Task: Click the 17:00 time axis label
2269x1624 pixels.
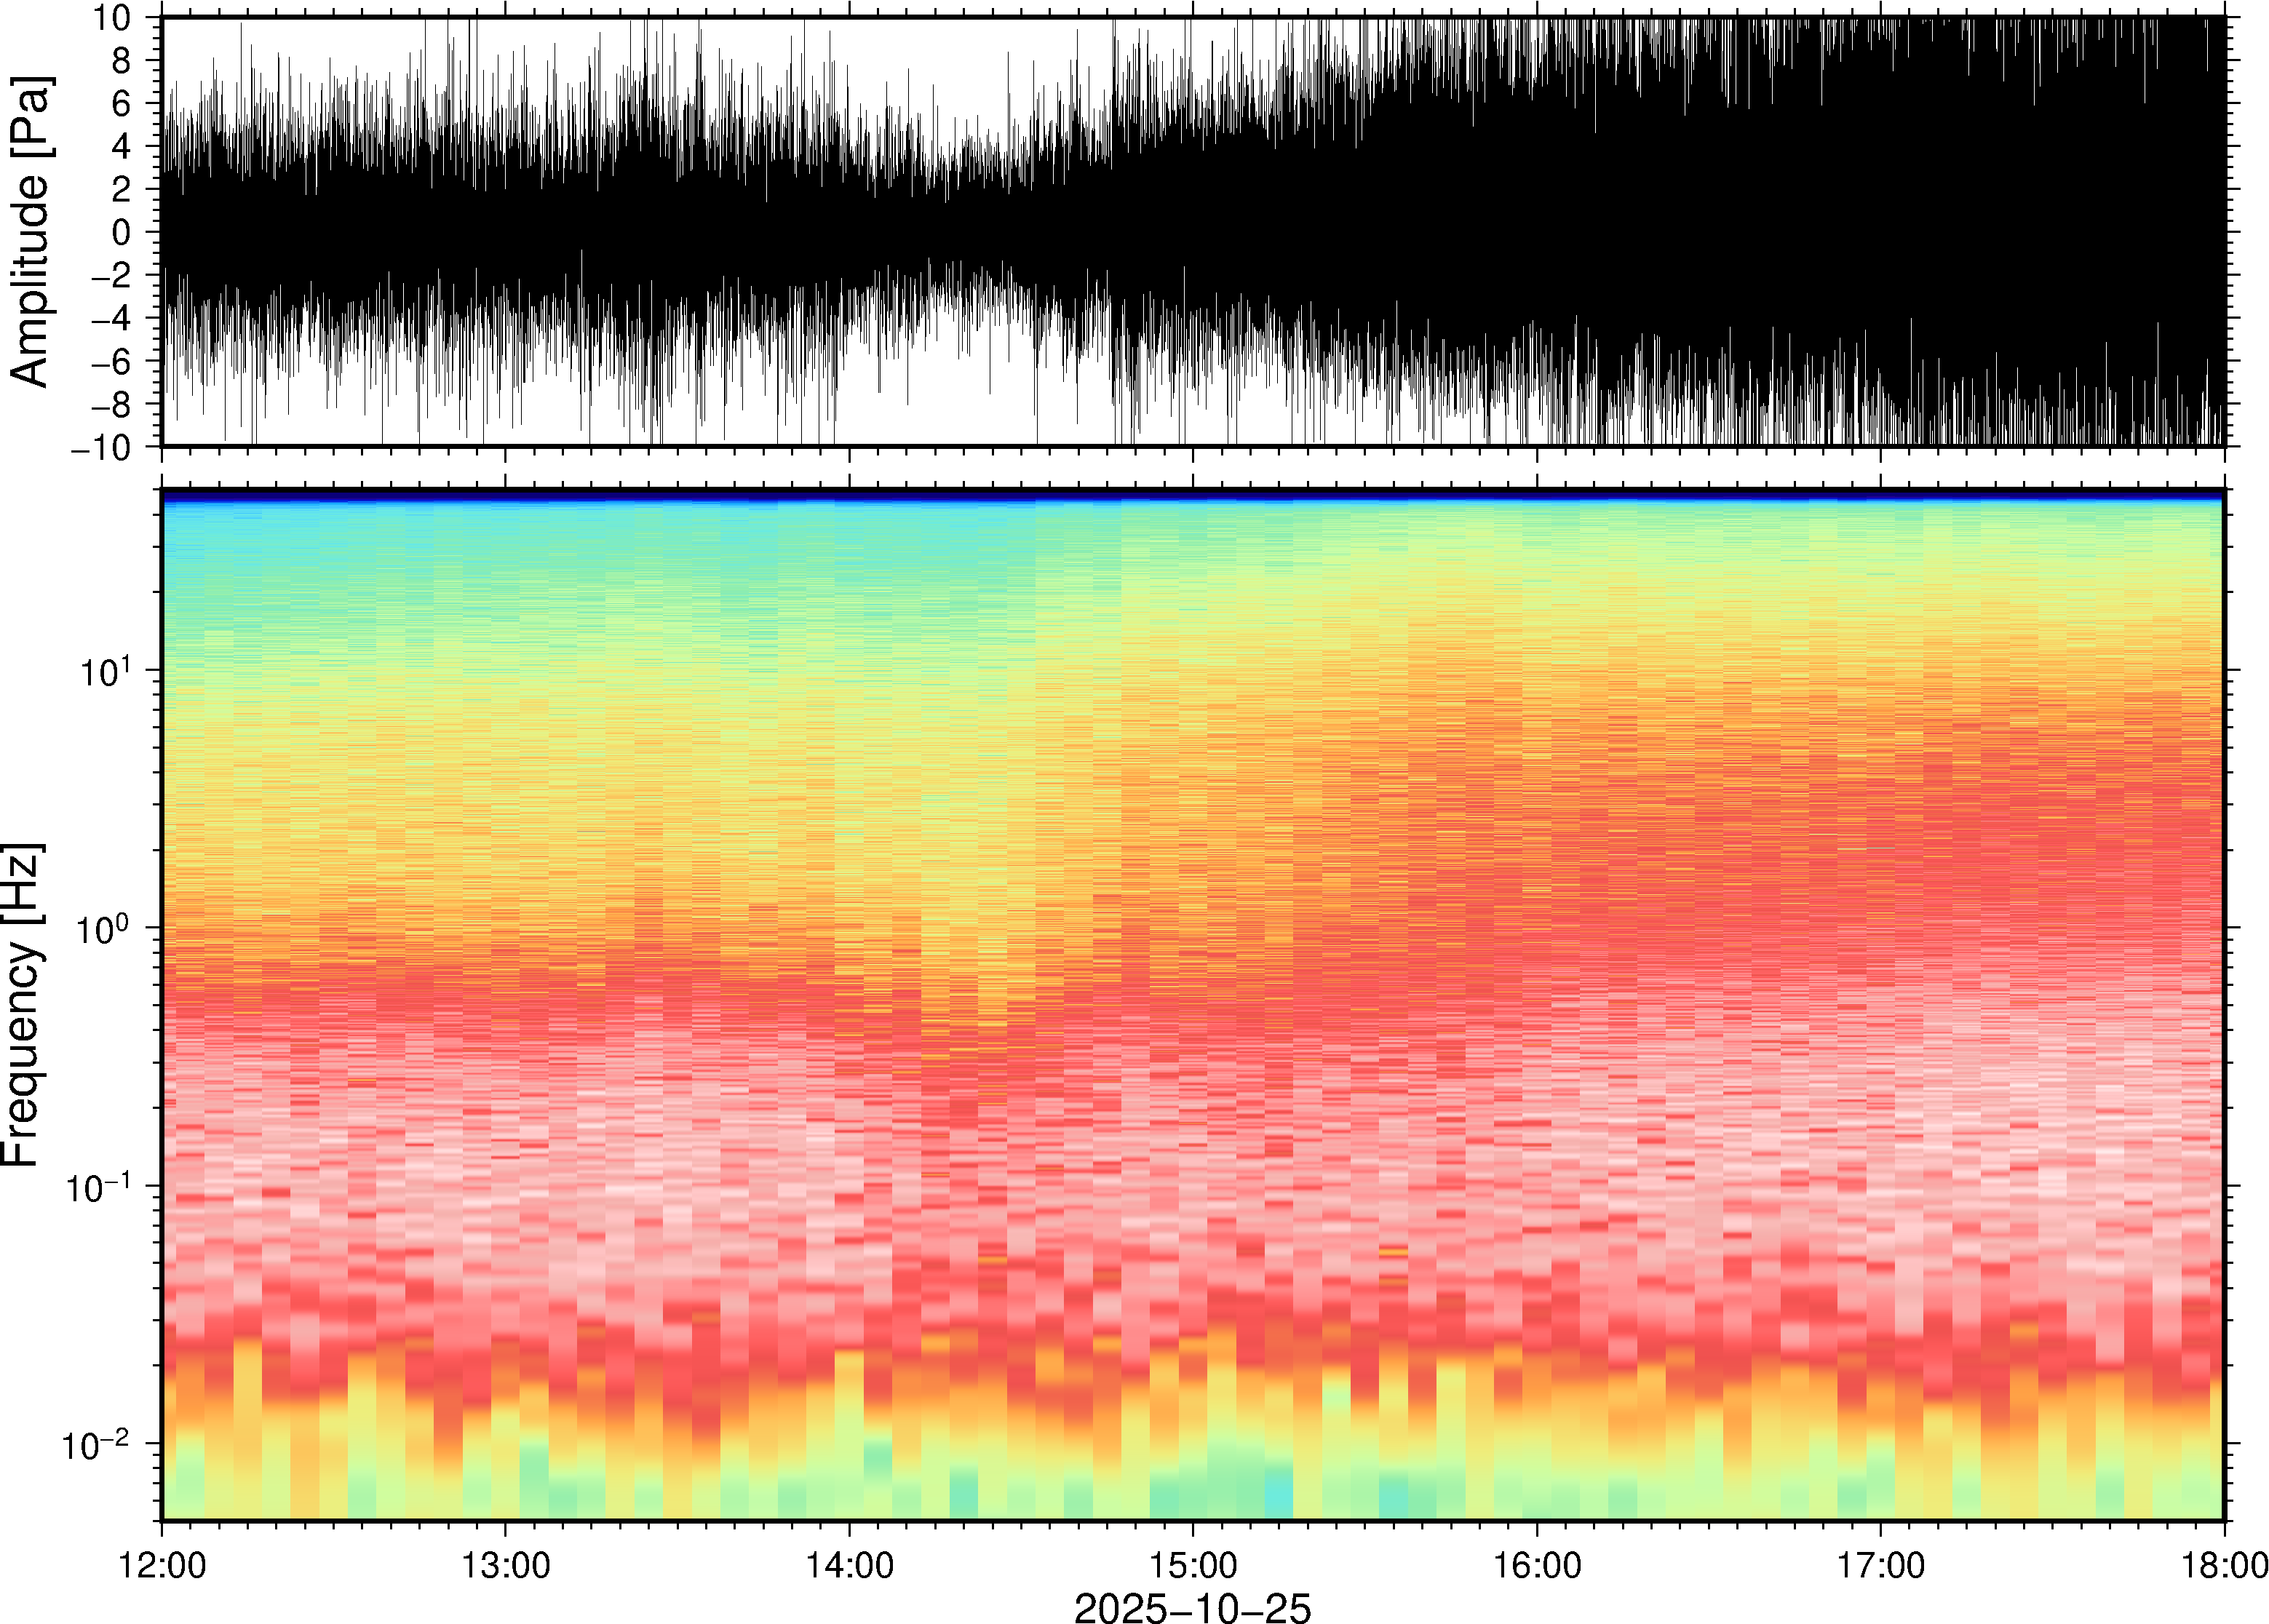Action: pos(1880,1565)
